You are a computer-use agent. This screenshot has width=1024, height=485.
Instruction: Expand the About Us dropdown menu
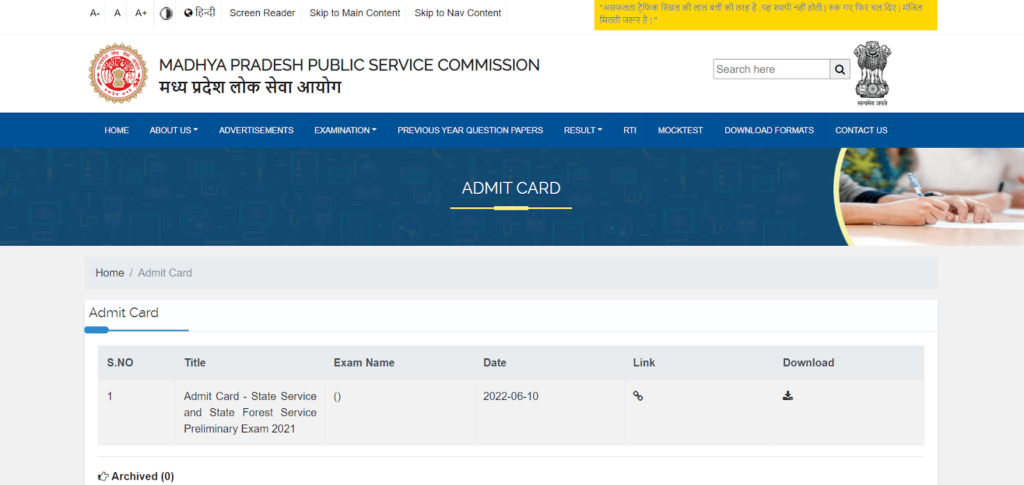point(173,130)
